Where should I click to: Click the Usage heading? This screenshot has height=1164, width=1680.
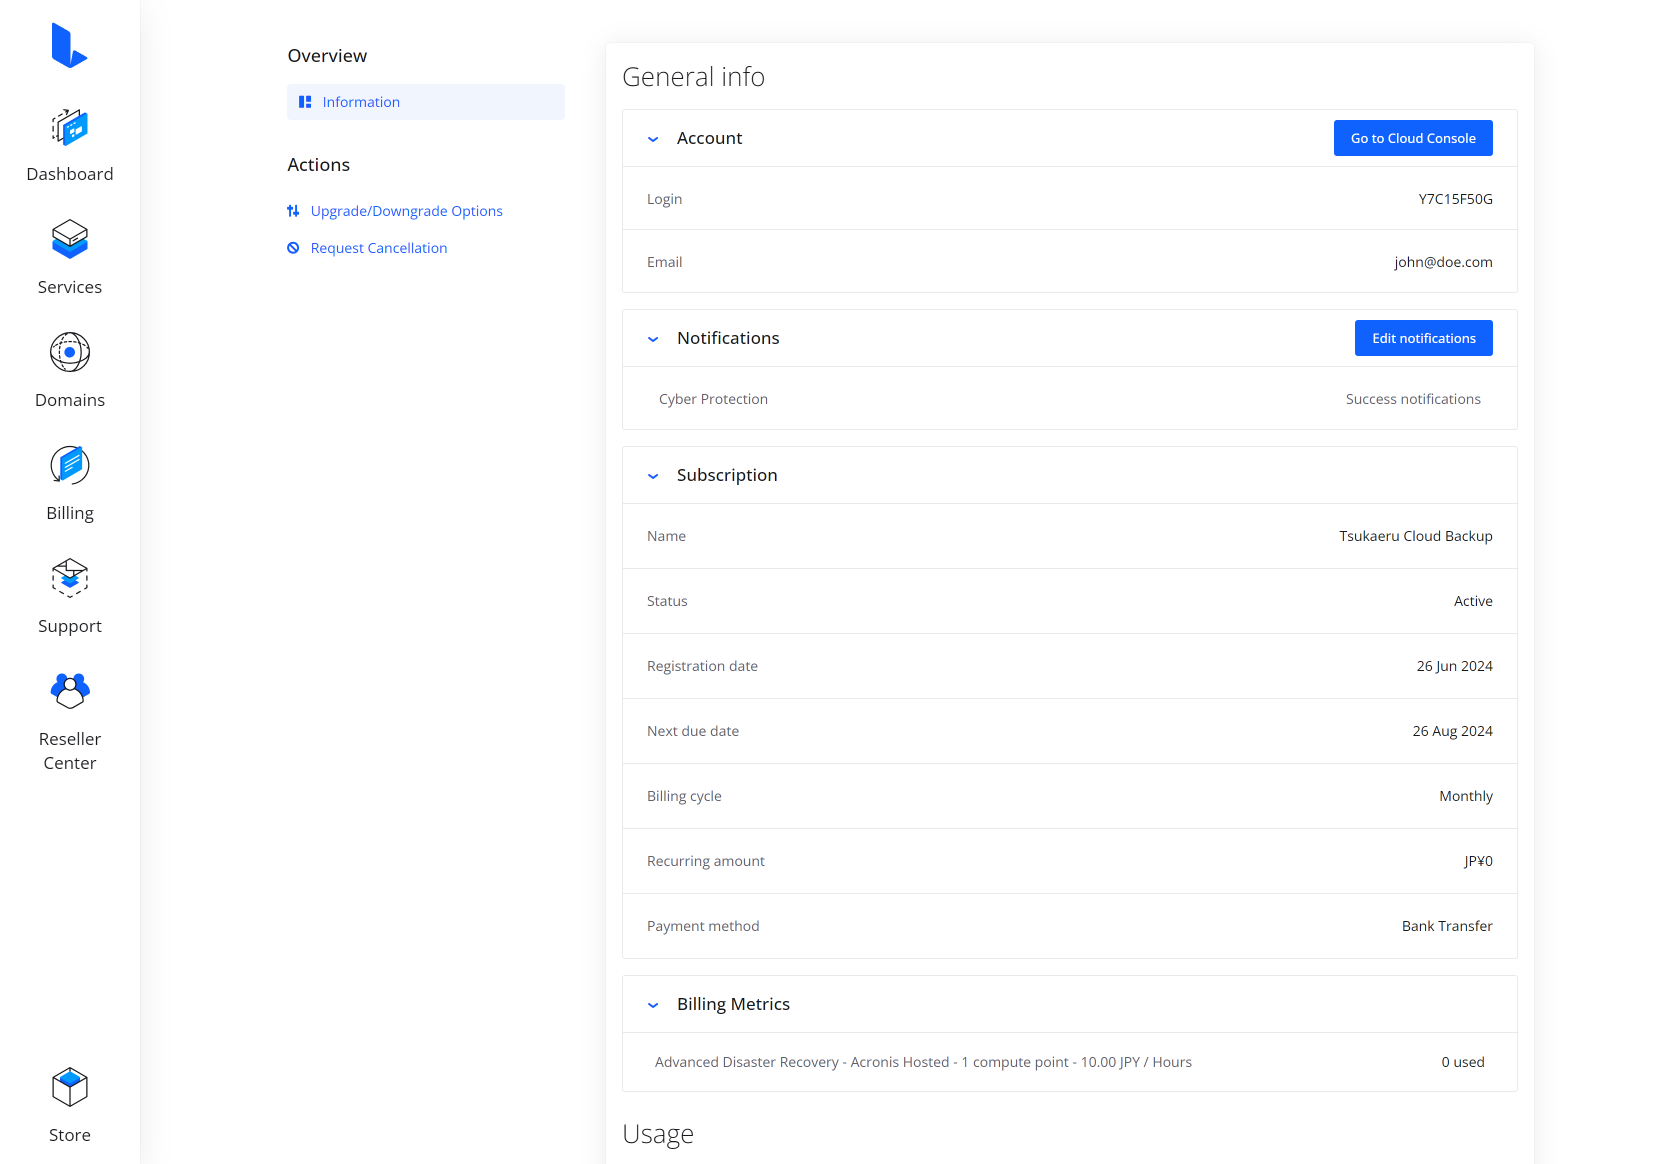658,1134
